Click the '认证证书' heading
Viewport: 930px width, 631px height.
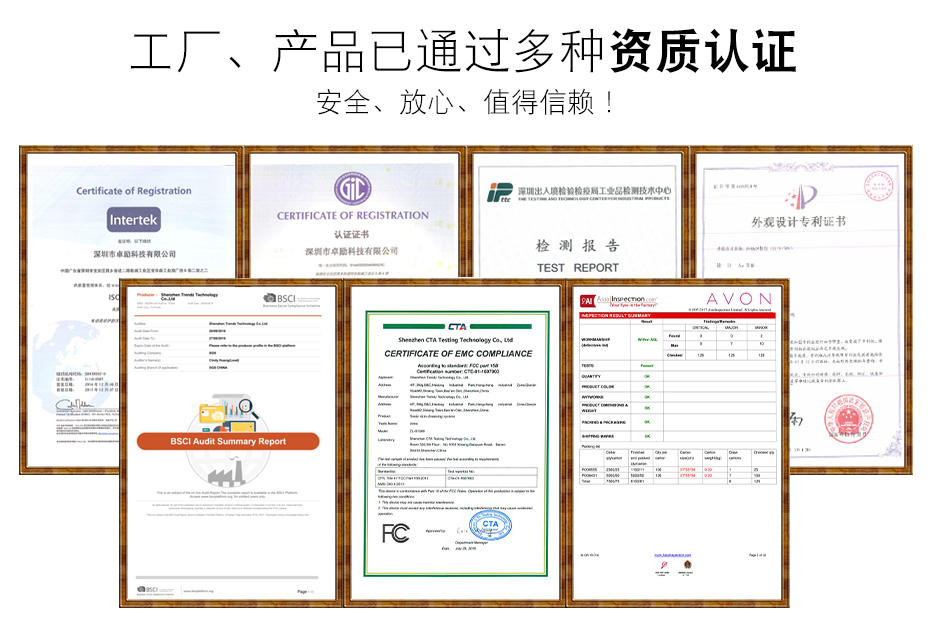(351, 234)
